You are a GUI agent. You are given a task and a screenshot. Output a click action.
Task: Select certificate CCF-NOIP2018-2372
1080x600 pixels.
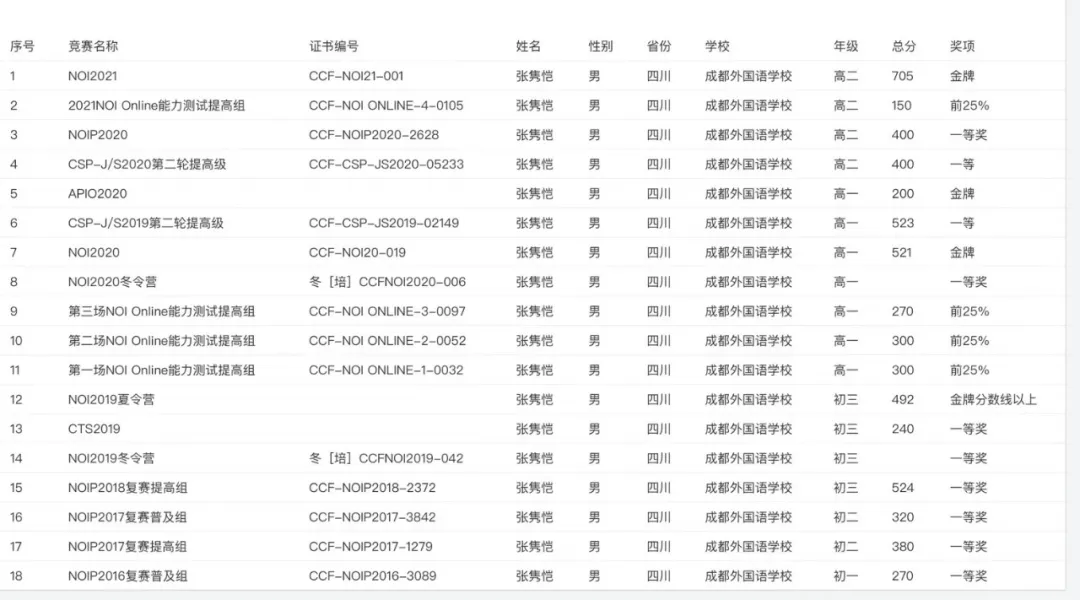[372, 488]
